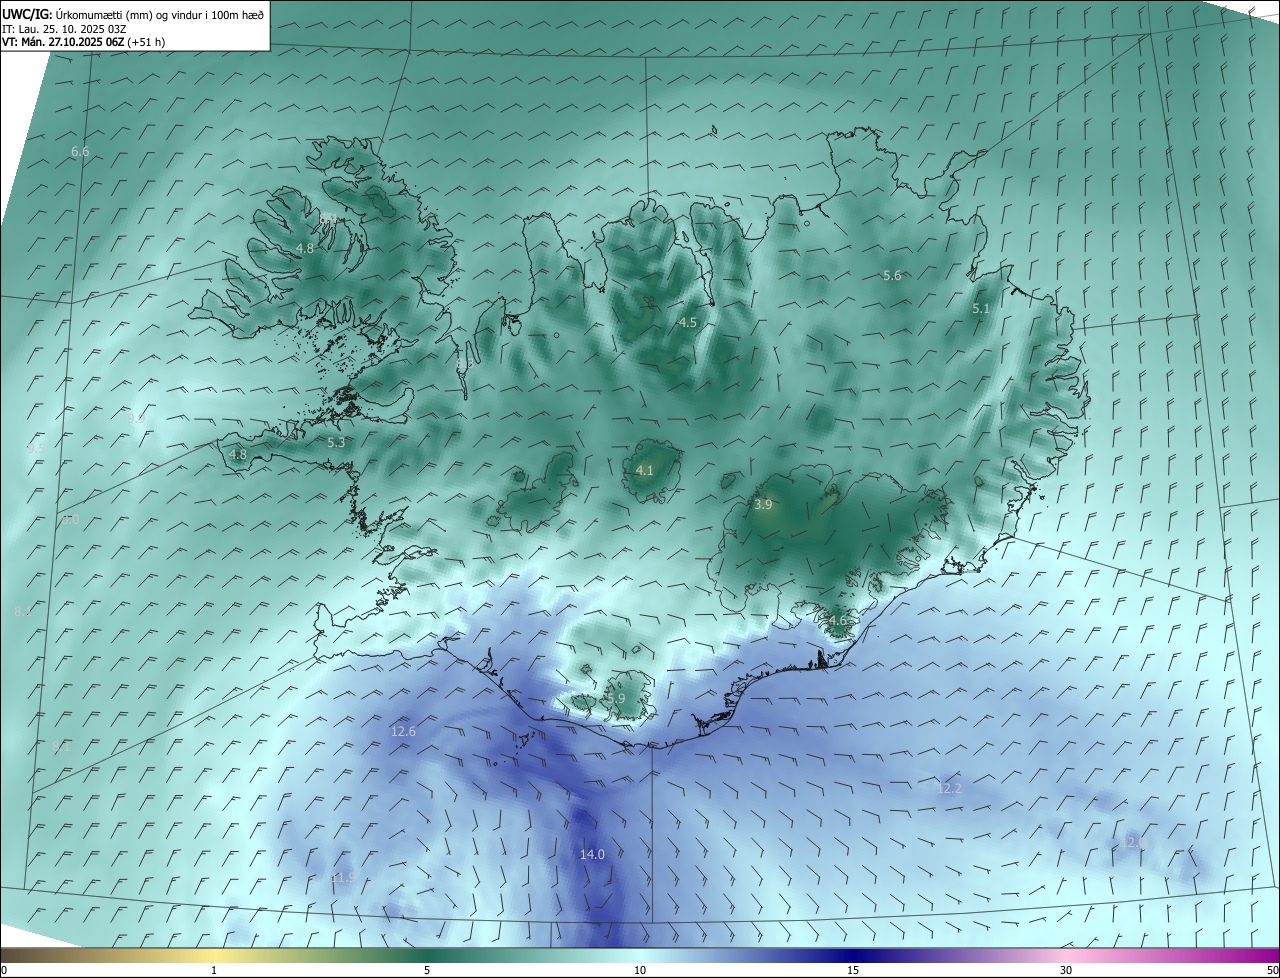Image resolution: width=1280 pixels, height=978 pixels.
Task: Click the 5.3 value label
Action: click(336, 441)
